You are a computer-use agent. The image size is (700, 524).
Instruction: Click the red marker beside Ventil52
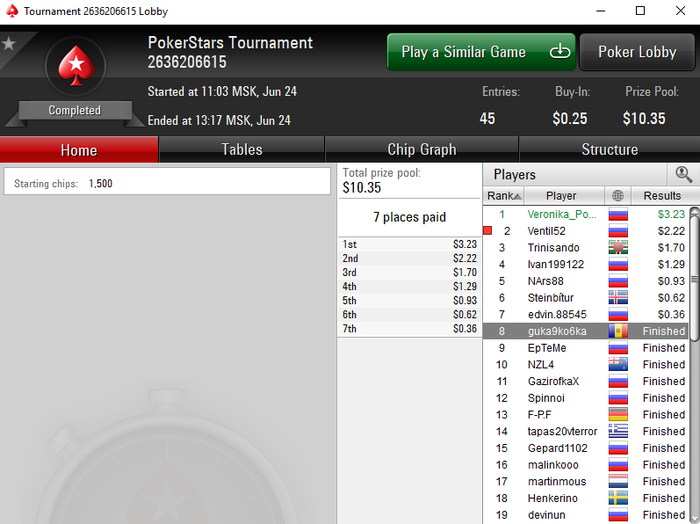pyautogui.click(x=488, y=231)
